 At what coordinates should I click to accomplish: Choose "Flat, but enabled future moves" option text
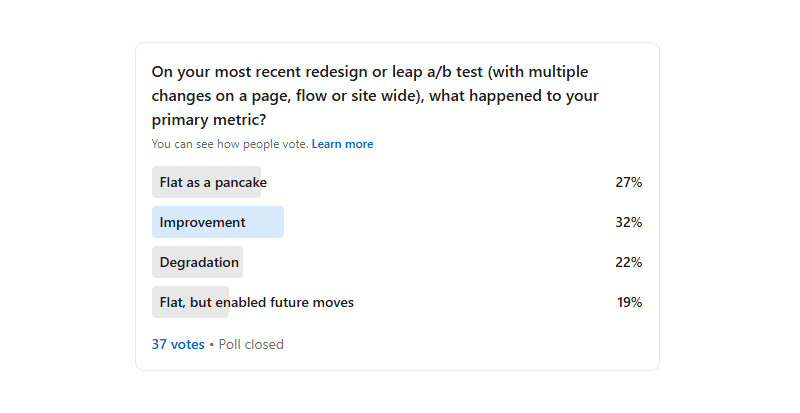(257, 302)
